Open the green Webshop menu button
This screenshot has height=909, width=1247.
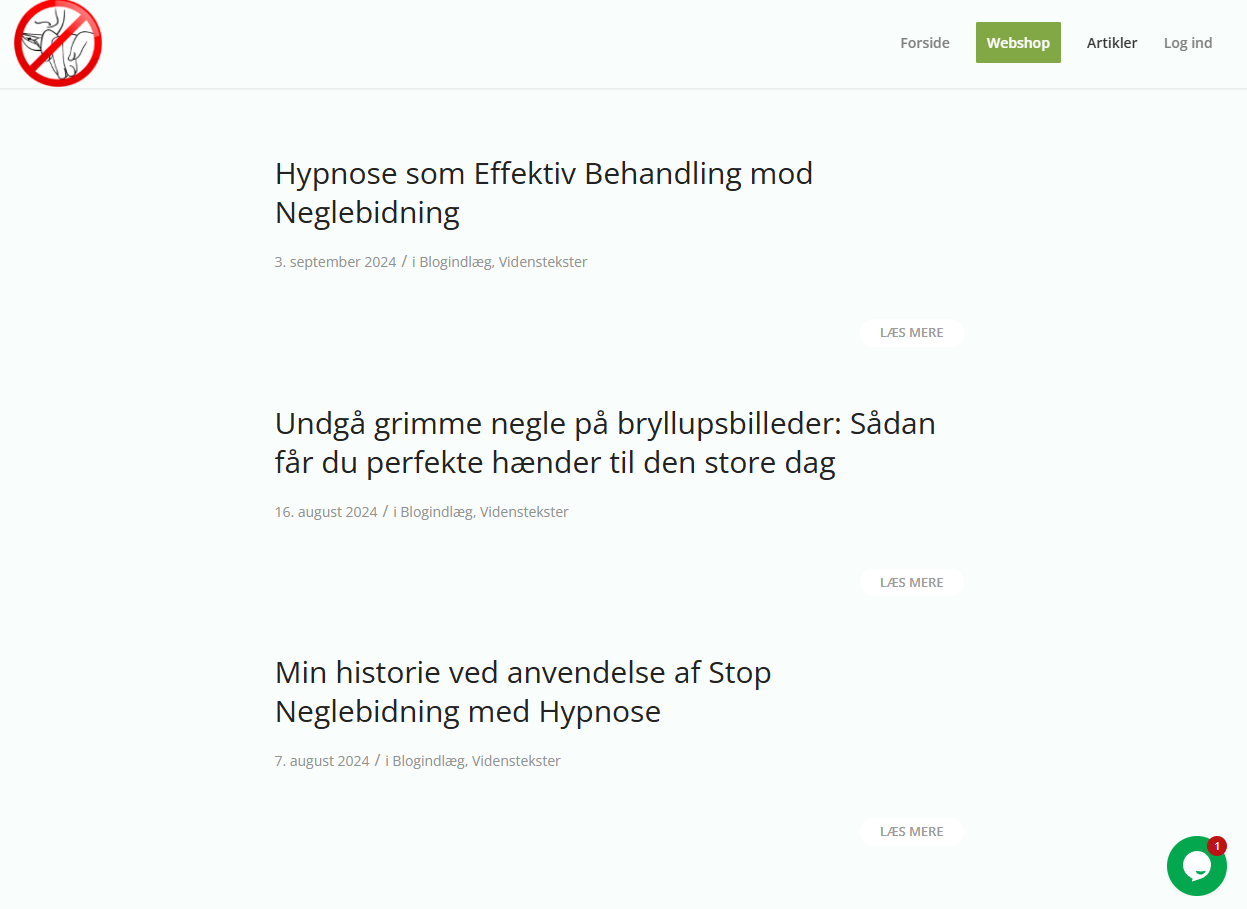click(1018, 43)
